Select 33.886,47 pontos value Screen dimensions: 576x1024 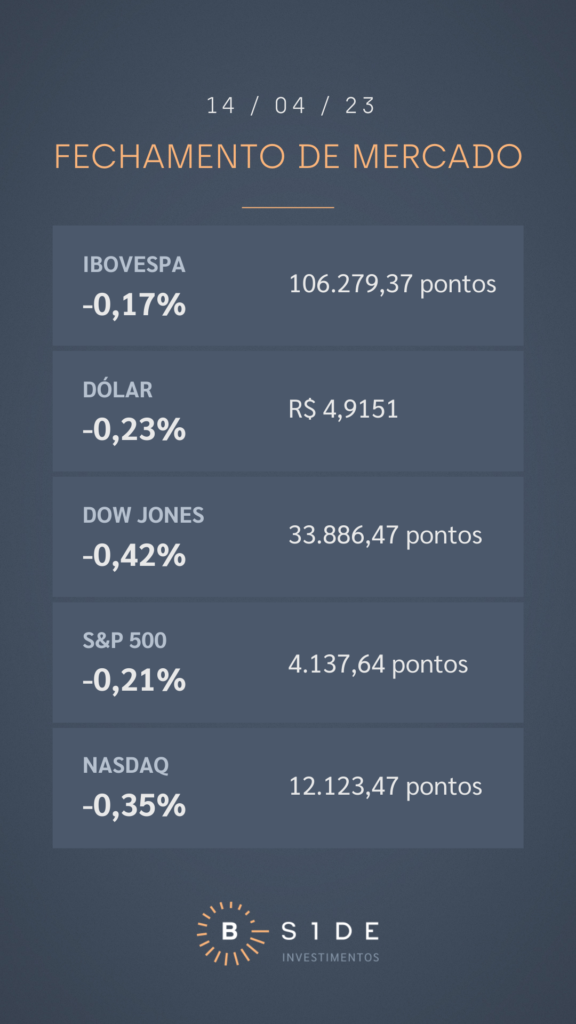tap(385, 536)
